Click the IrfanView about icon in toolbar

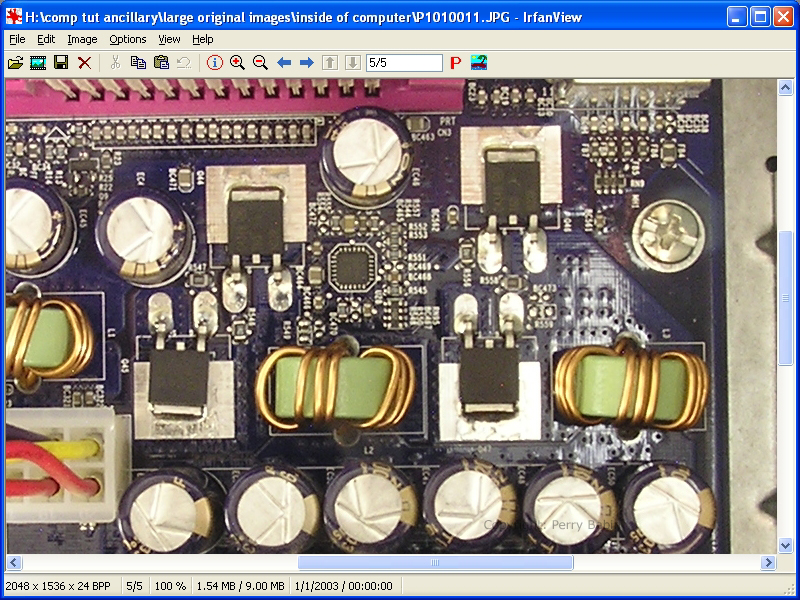click(x=479, y=63)
